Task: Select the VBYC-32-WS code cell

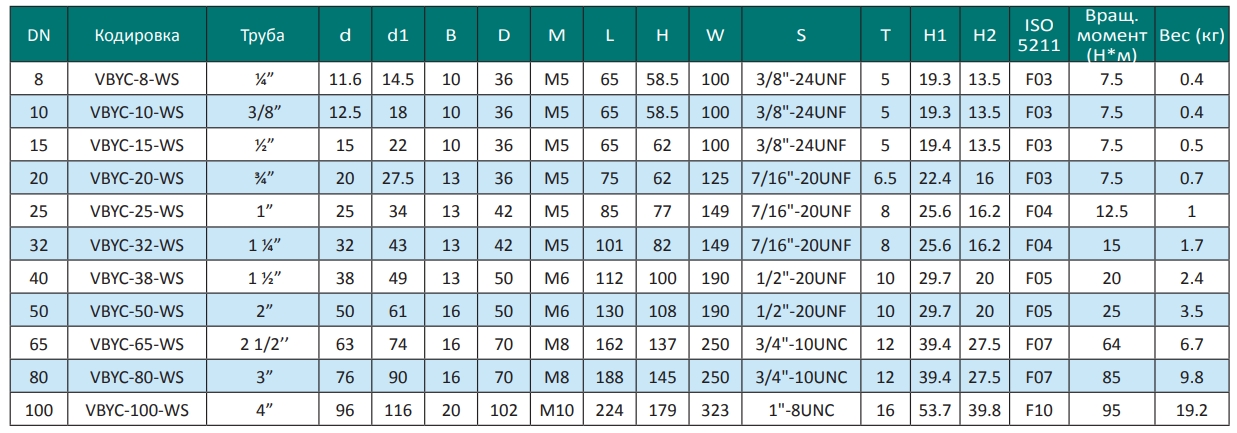Action: pos(137,245)
